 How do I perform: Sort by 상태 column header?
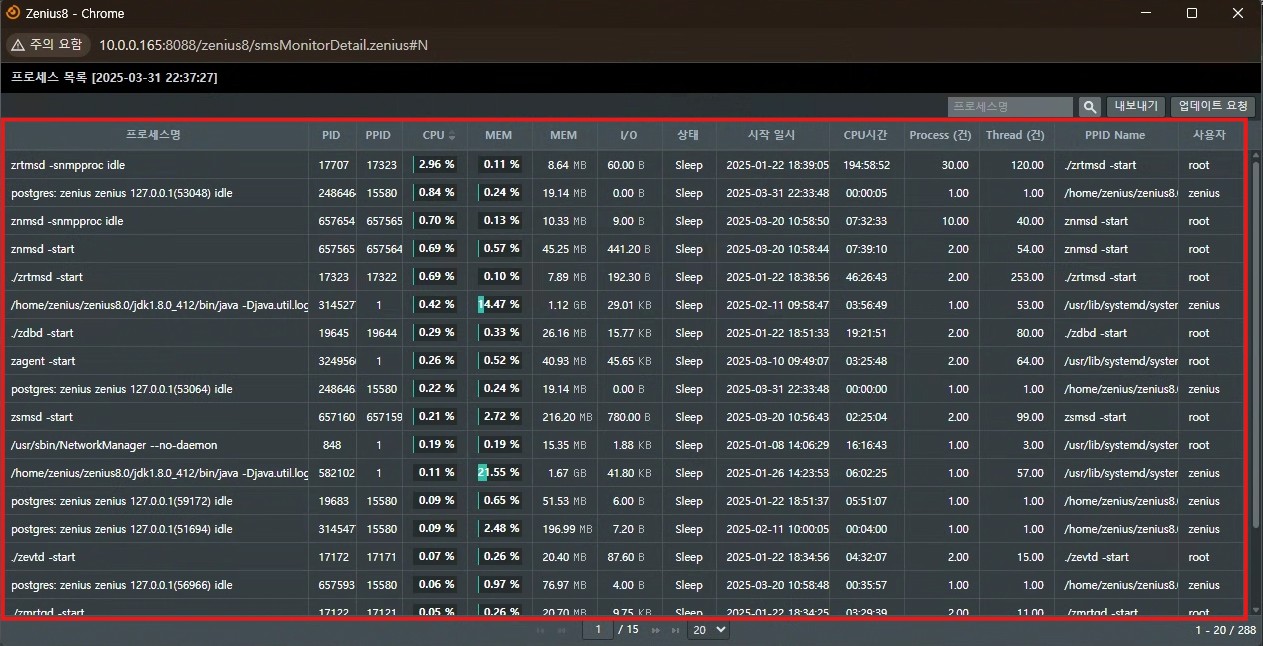click(x=688, y=135)
